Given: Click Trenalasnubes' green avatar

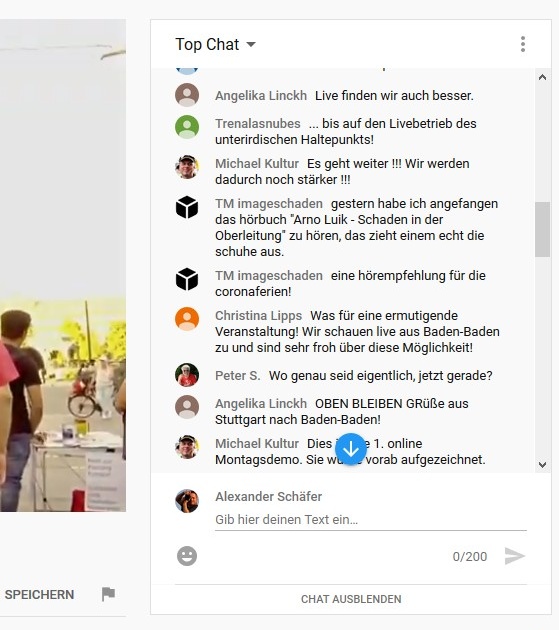Looking at the screenshot, I should [187, 127].
